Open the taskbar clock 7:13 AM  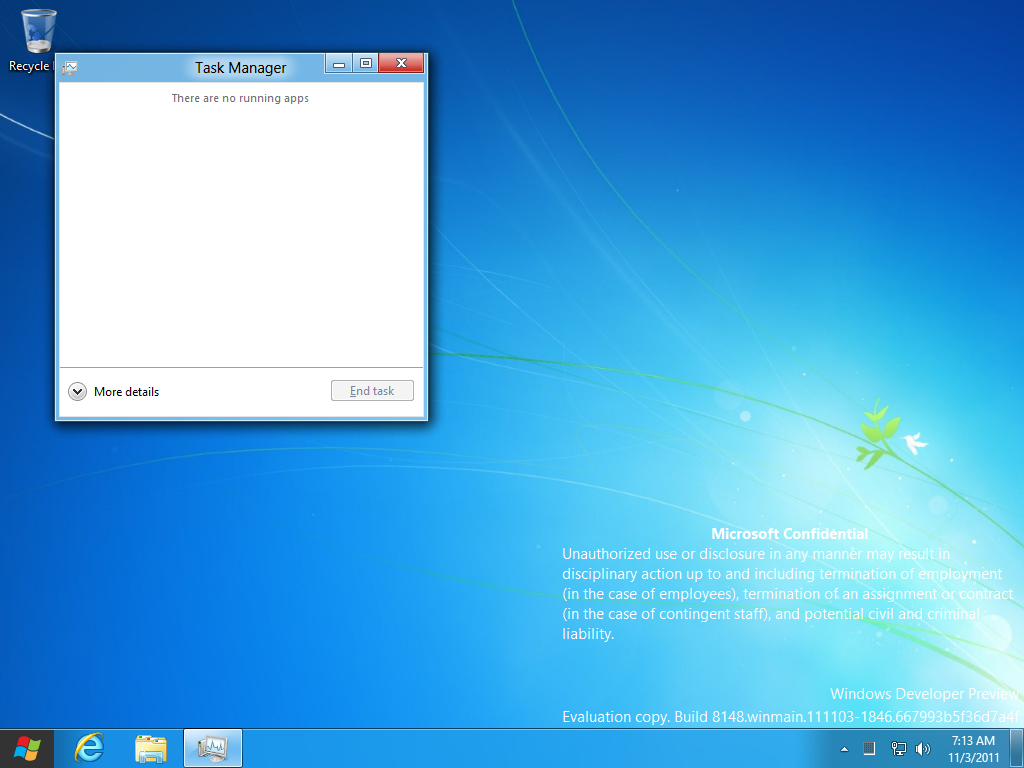point(973,749)
